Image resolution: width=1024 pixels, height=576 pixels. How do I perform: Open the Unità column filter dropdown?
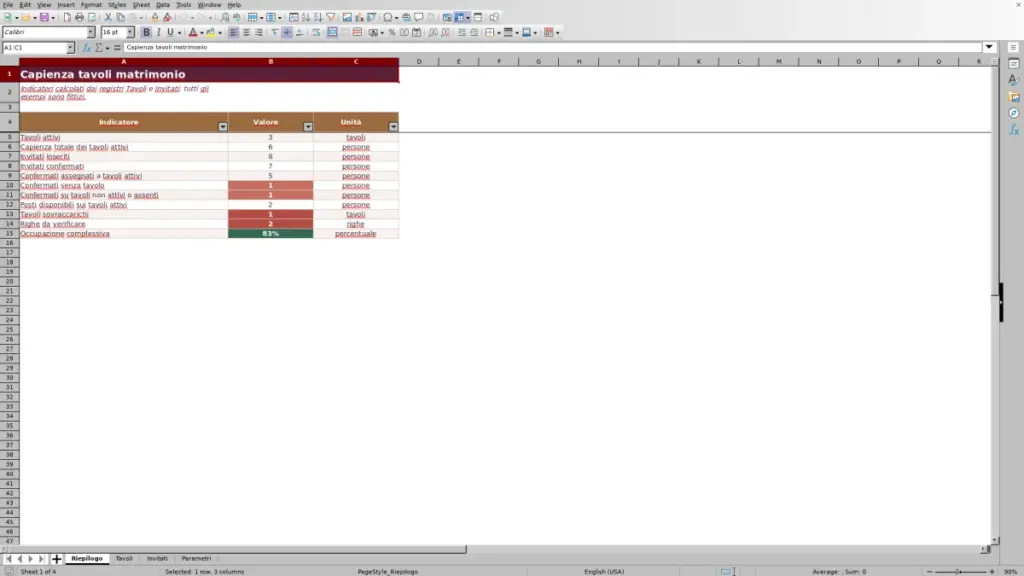(x=393, y=127)
